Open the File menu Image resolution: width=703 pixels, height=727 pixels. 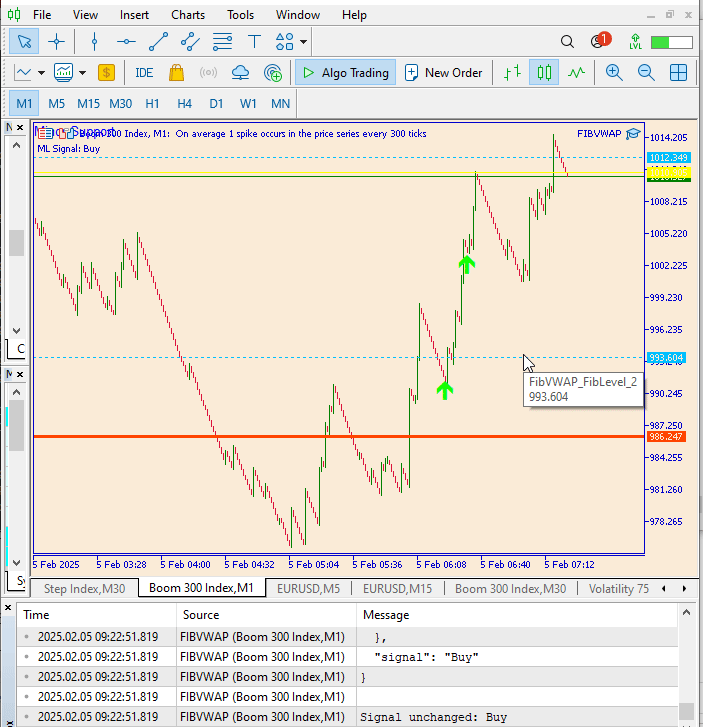42,15
